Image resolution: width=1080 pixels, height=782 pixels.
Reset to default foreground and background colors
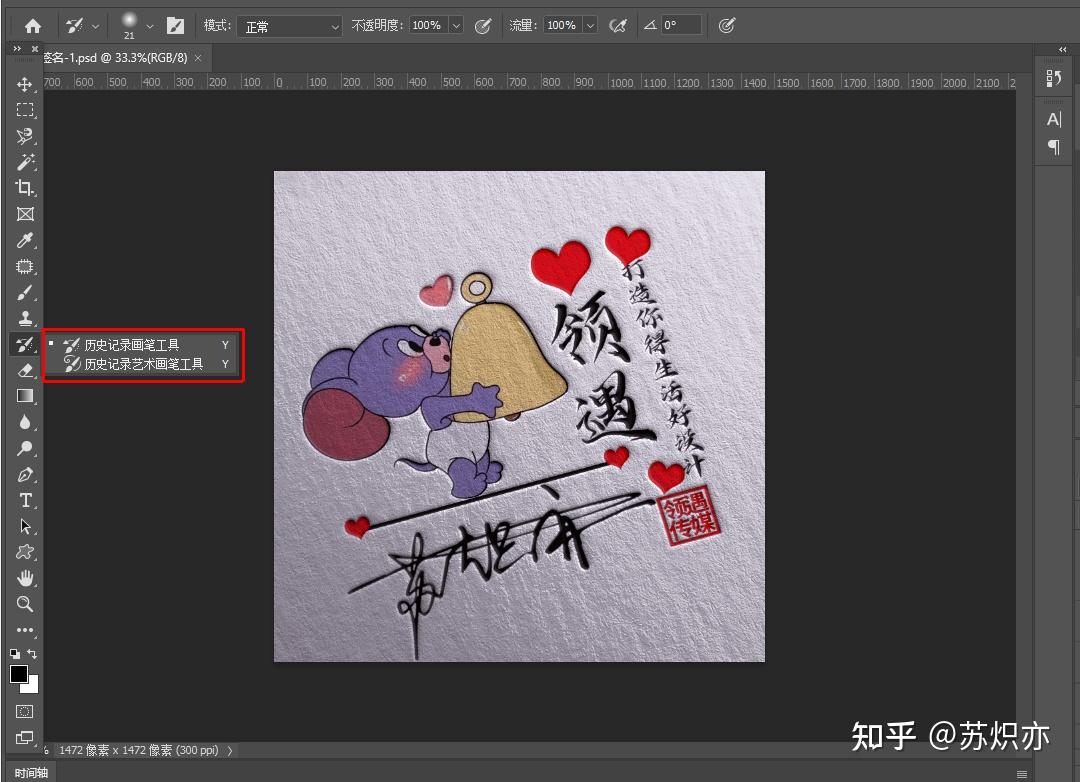(15, 654)
